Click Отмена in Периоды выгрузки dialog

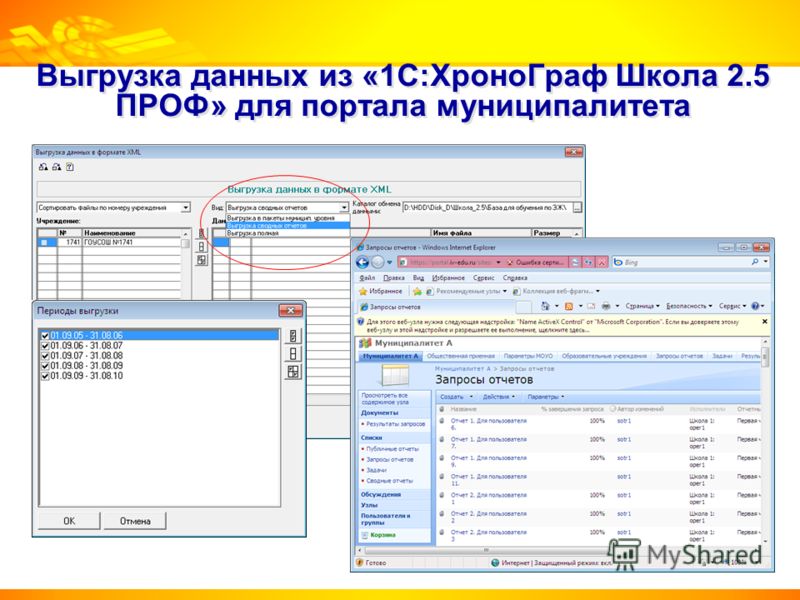[x=135, y=521]
